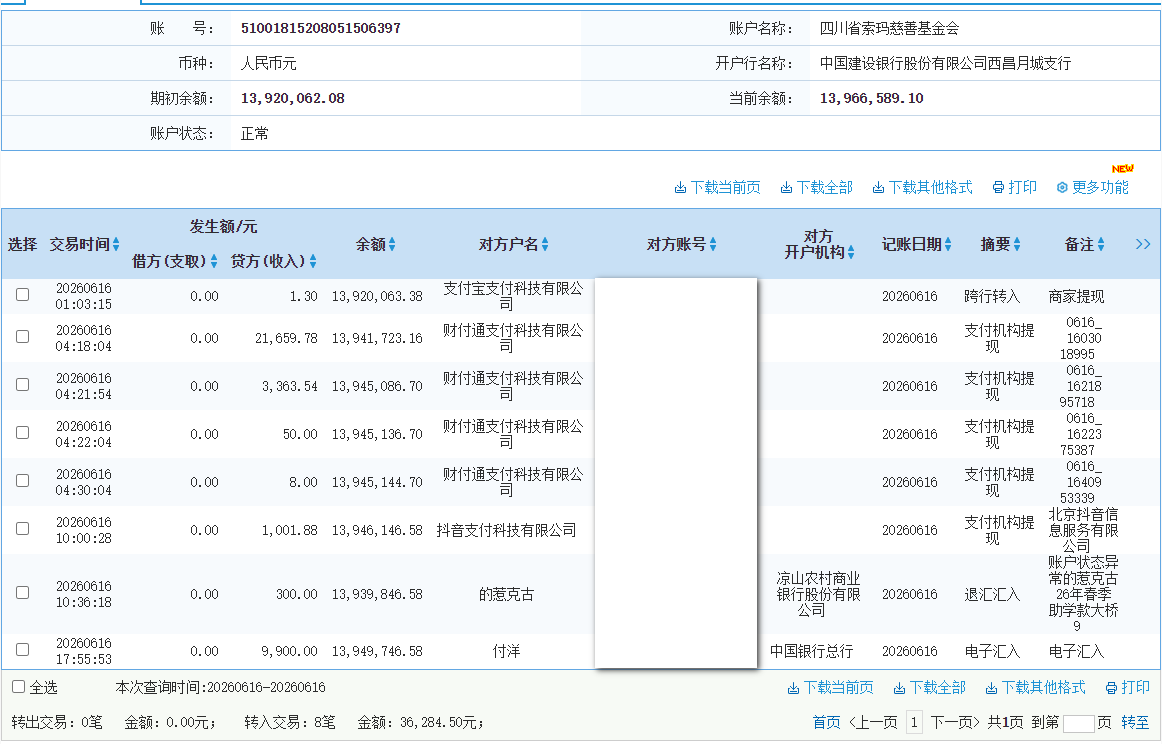The width and height of the screenshot is (1162, 744).
Task: Sort by 交易时间 column arrows
Action: [x=116, y=245]
